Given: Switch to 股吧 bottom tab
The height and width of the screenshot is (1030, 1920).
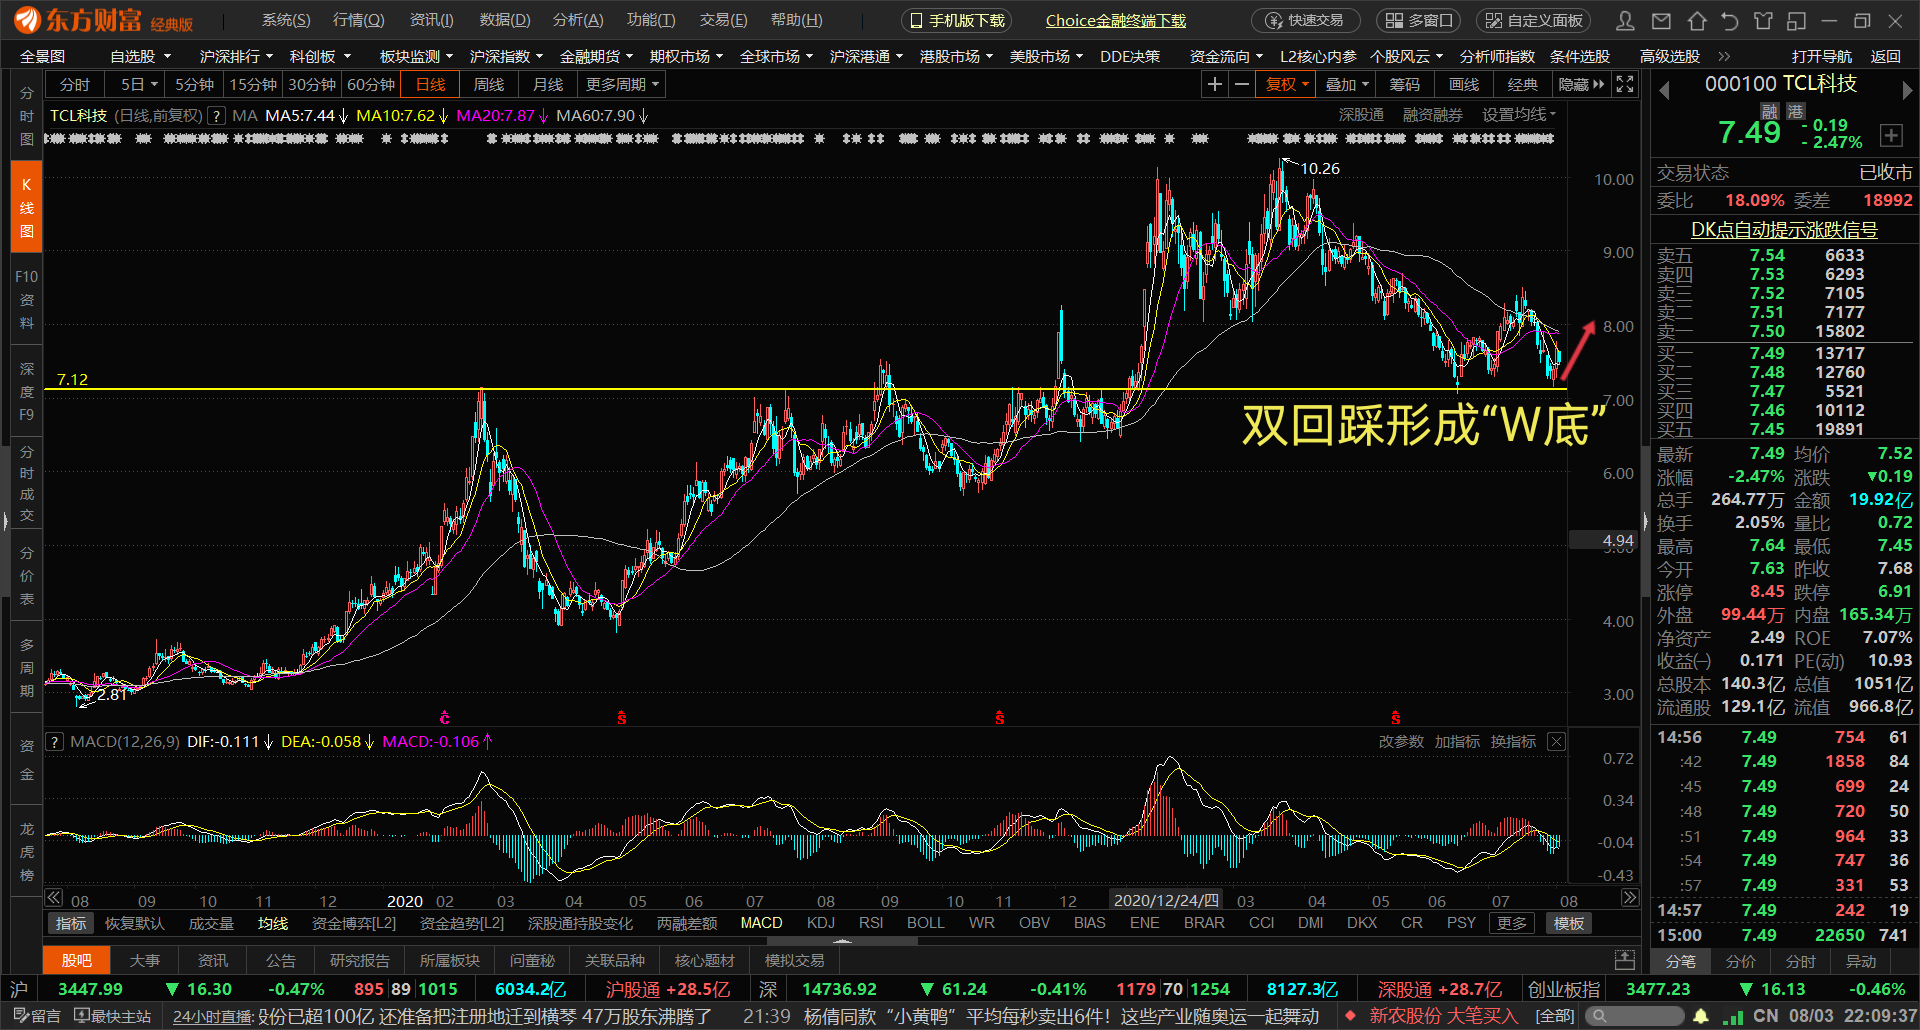Looking at the screenshot, I should [x=76, y=960].
